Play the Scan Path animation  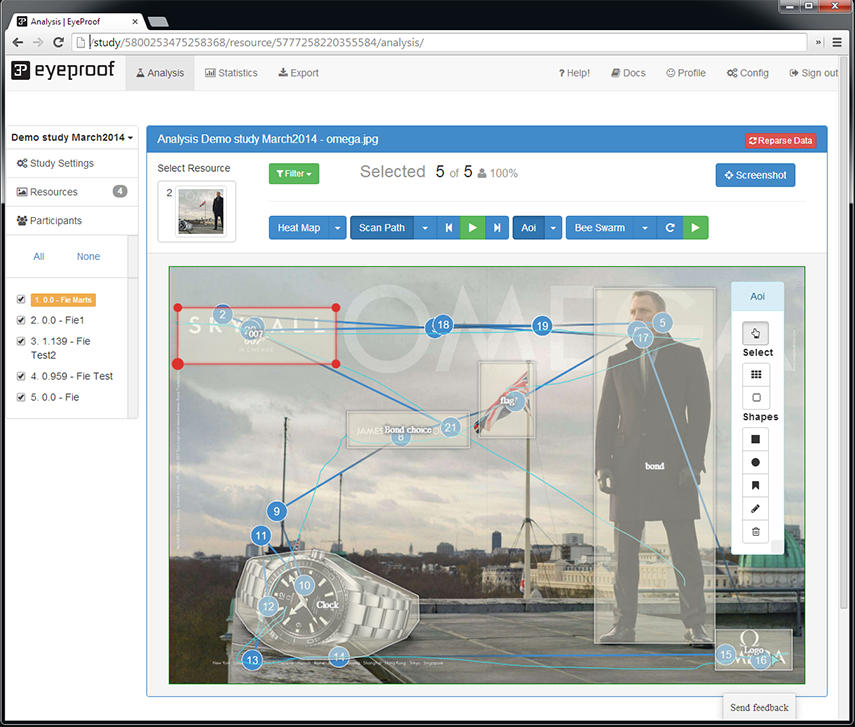pos(472,228)
